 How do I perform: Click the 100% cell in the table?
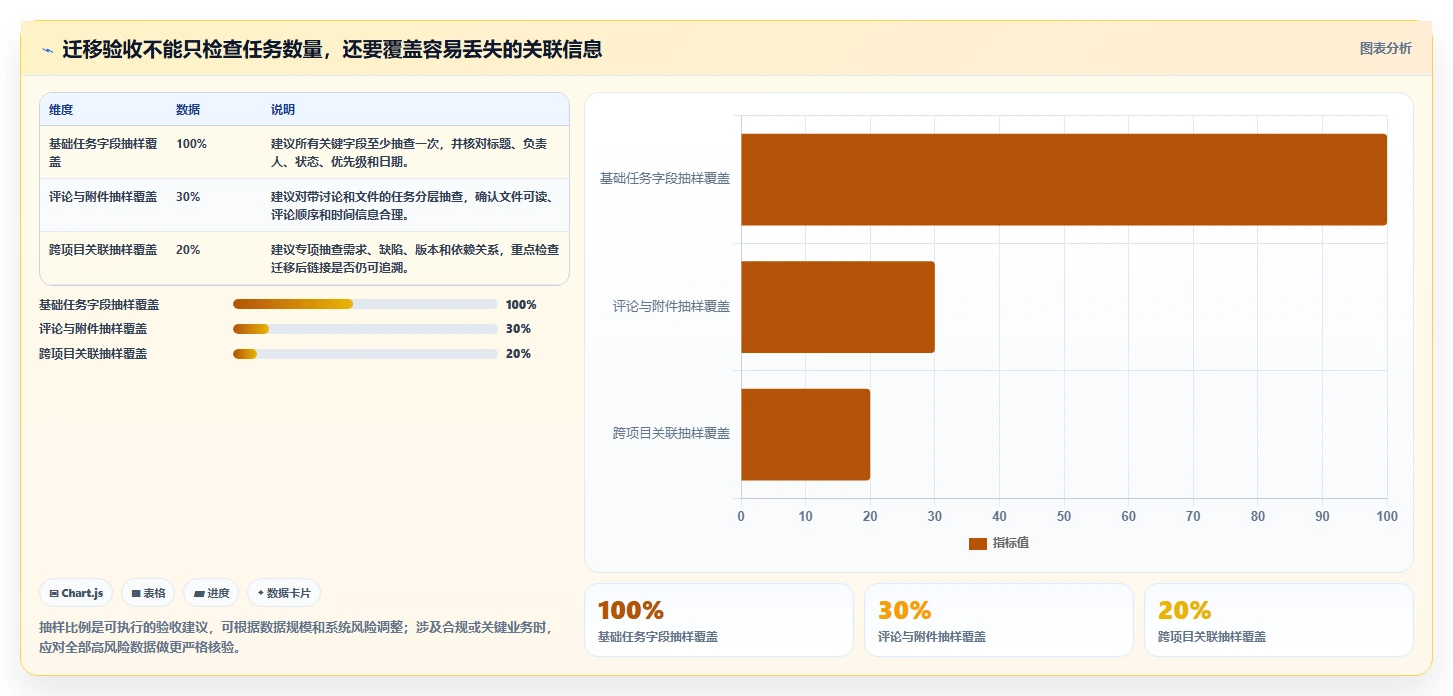pyautogui.click(x=191, y=144)
